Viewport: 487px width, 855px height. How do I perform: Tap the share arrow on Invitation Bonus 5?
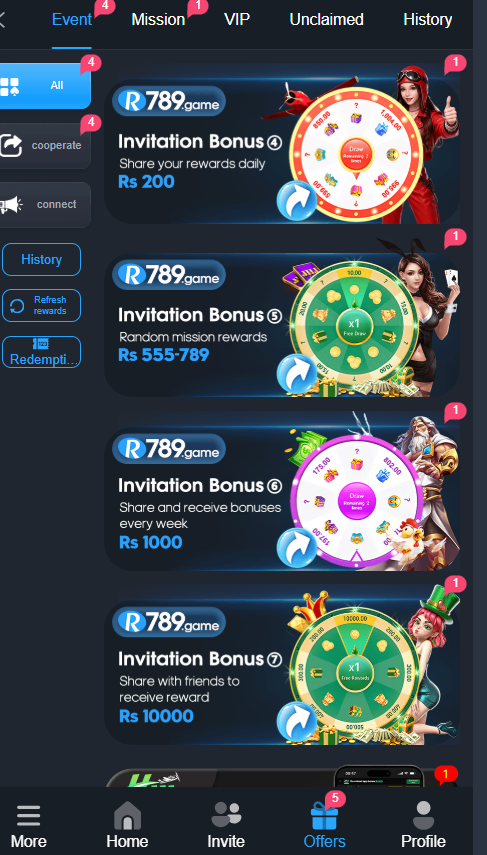(x=297, y=374)
